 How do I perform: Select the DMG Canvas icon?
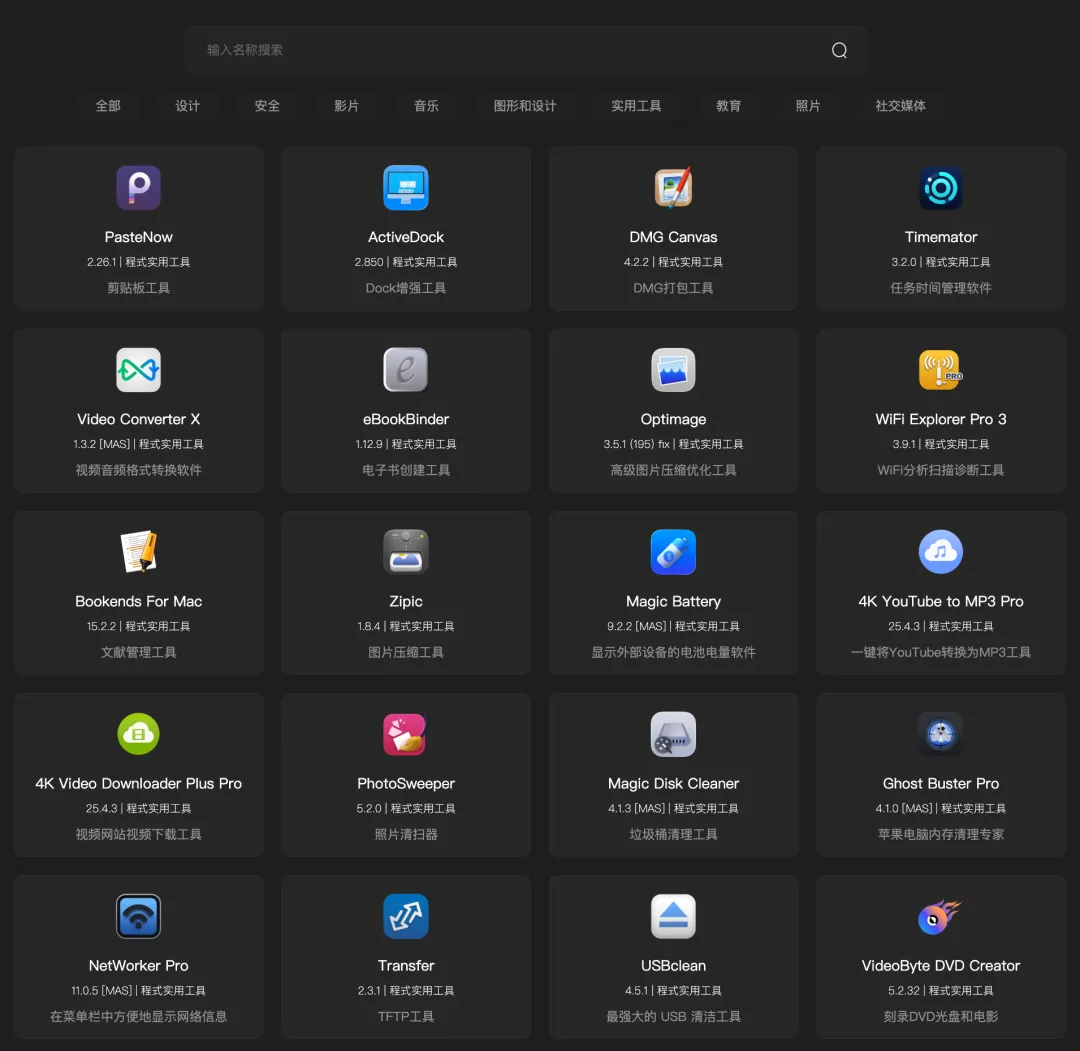673,187
